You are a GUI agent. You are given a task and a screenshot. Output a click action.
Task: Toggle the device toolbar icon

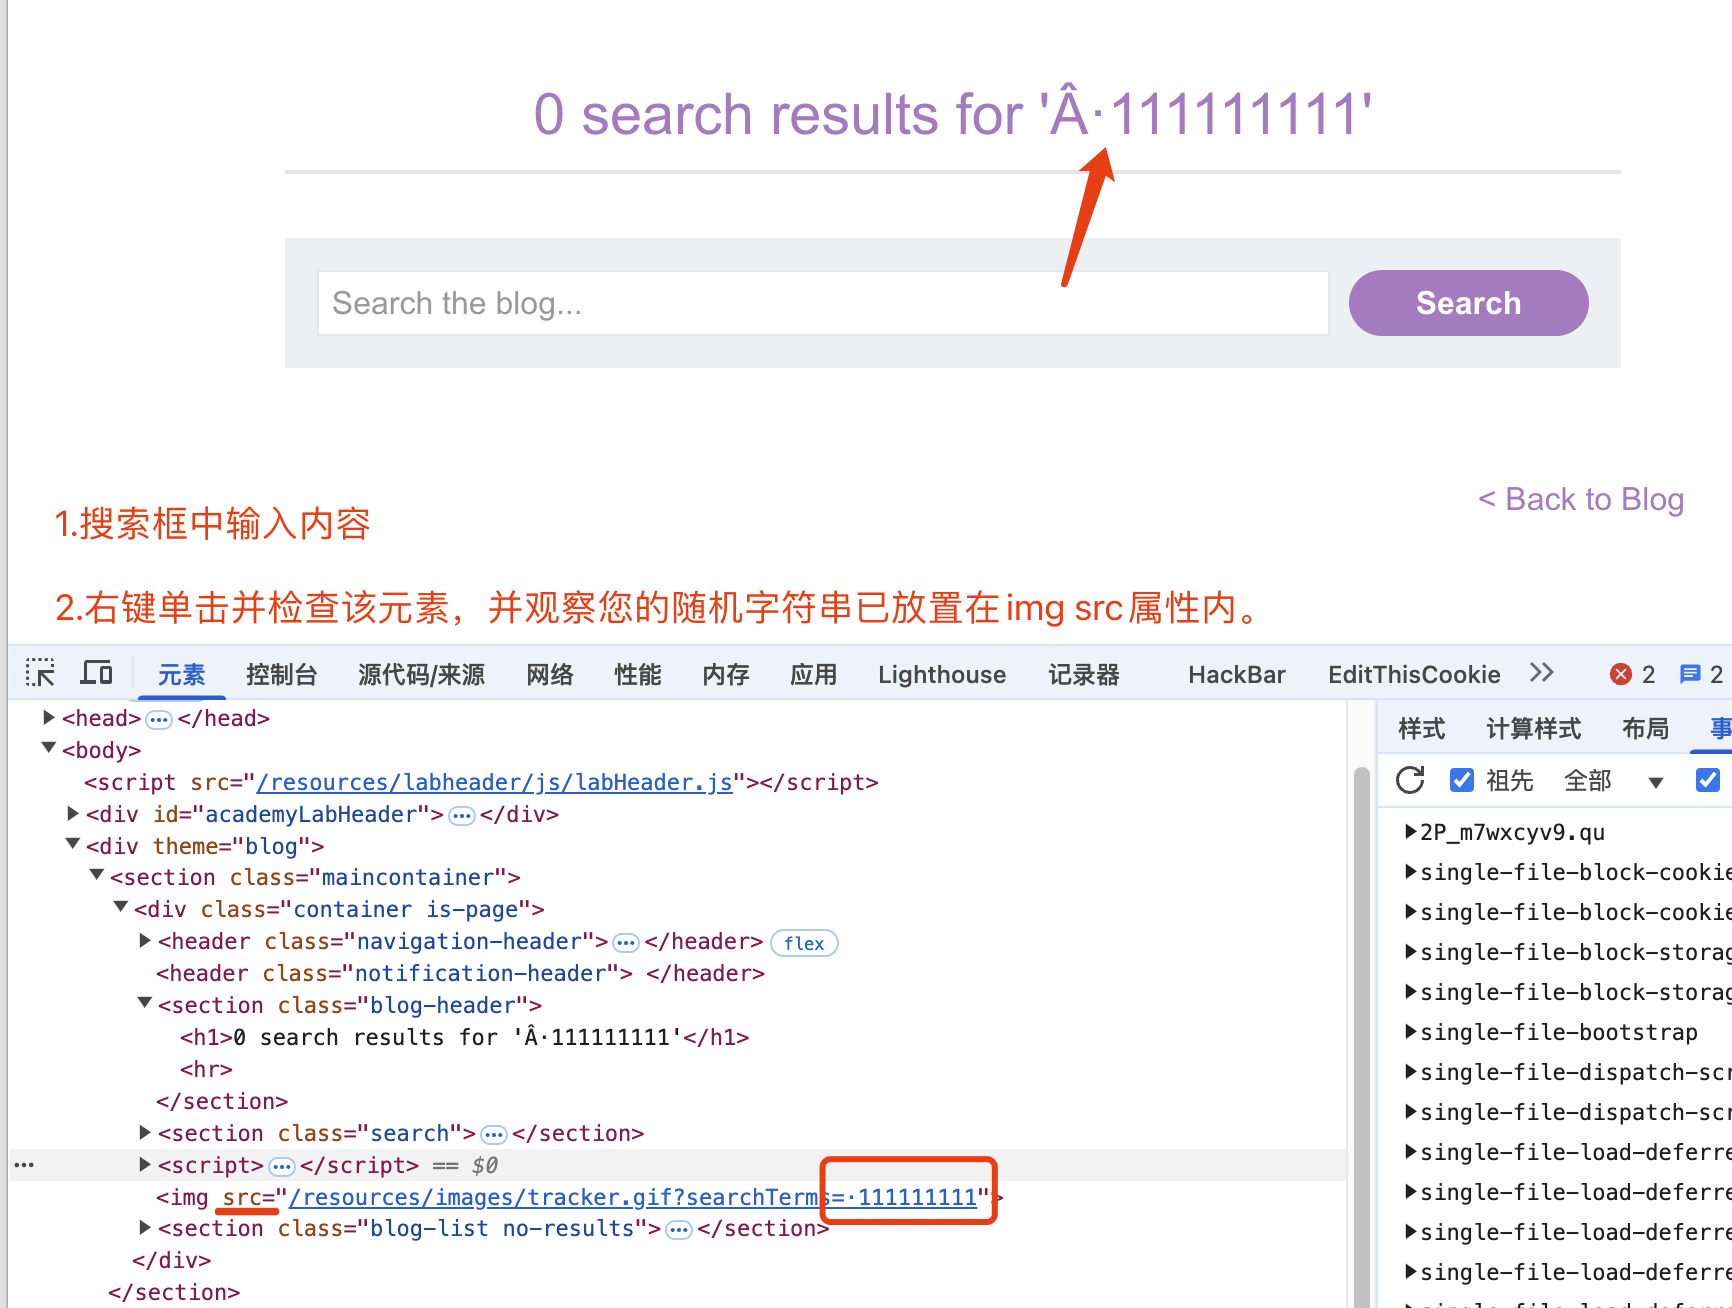click(x=96, y=673)
